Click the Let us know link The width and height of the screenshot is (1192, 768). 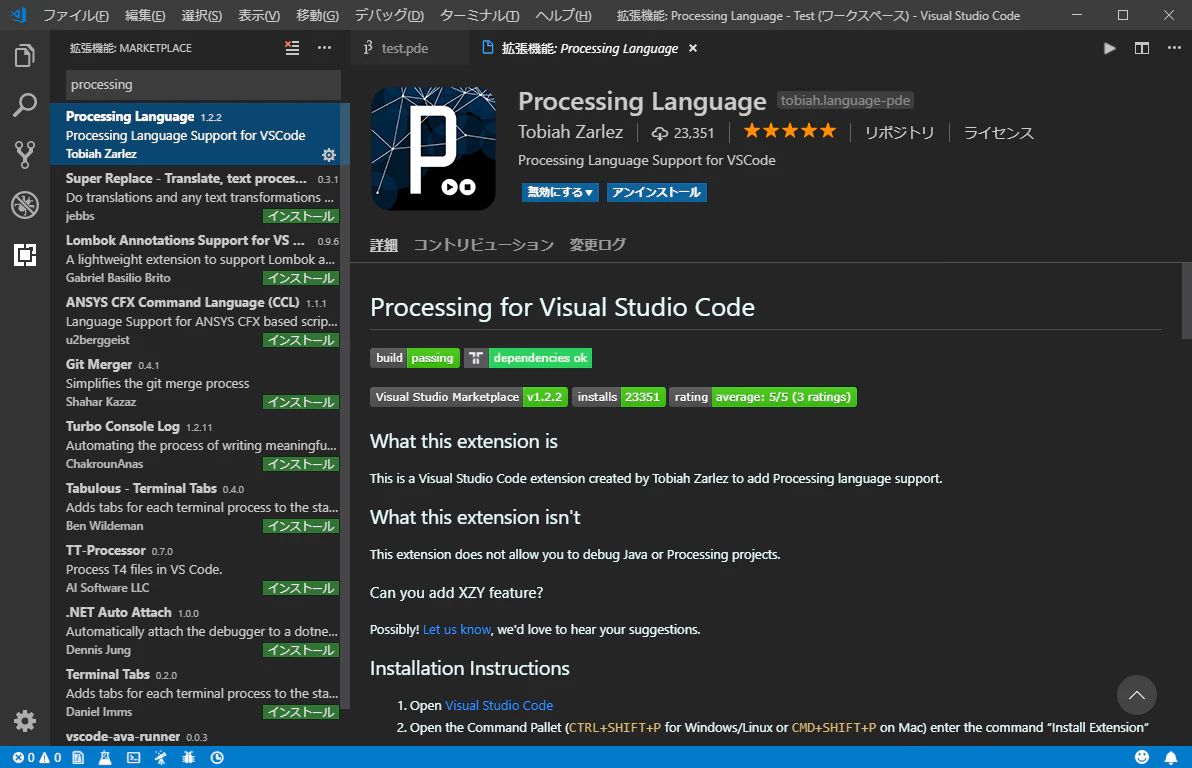click(x=457, y=630)
